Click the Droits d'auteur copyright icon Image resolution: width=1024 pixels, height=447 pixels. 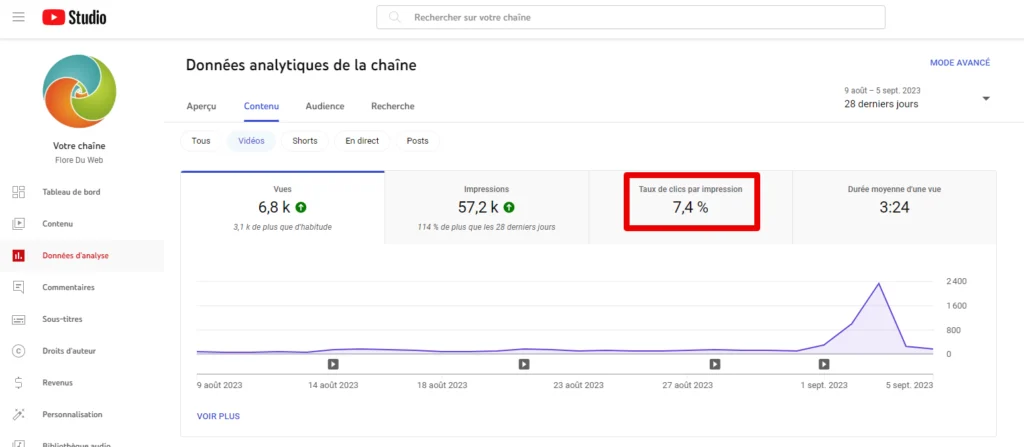pyautogui.click(x=18, y=351)
